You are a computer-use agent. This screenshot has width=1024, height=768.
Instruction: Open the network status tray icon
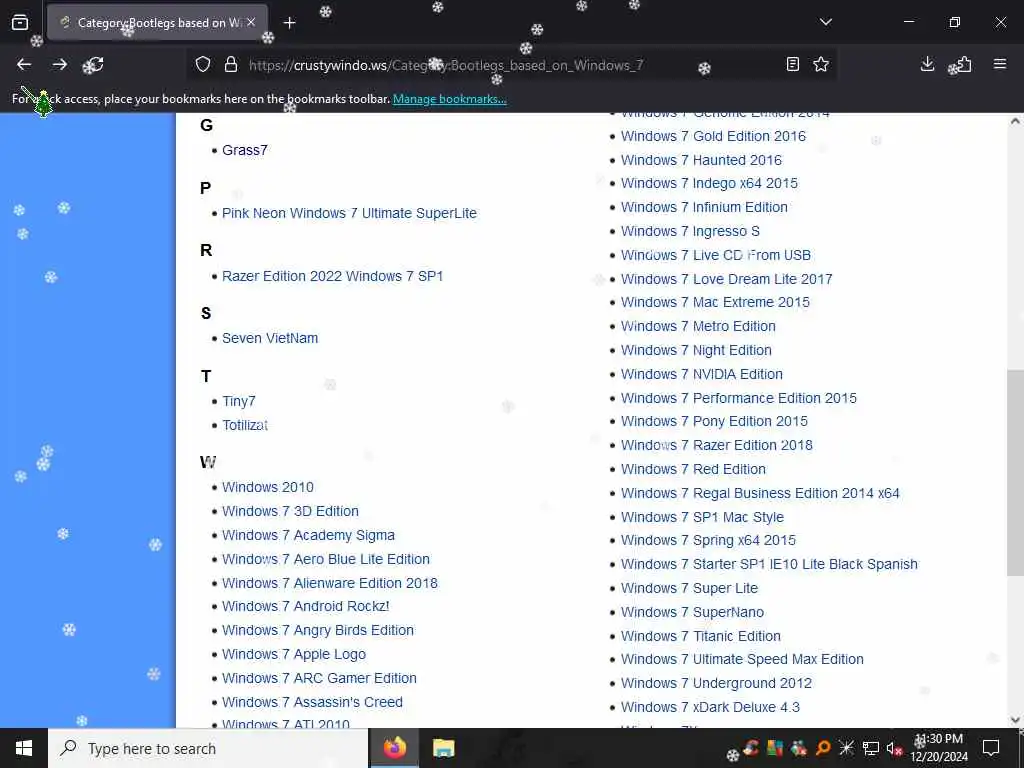click(x=871, y=748)
